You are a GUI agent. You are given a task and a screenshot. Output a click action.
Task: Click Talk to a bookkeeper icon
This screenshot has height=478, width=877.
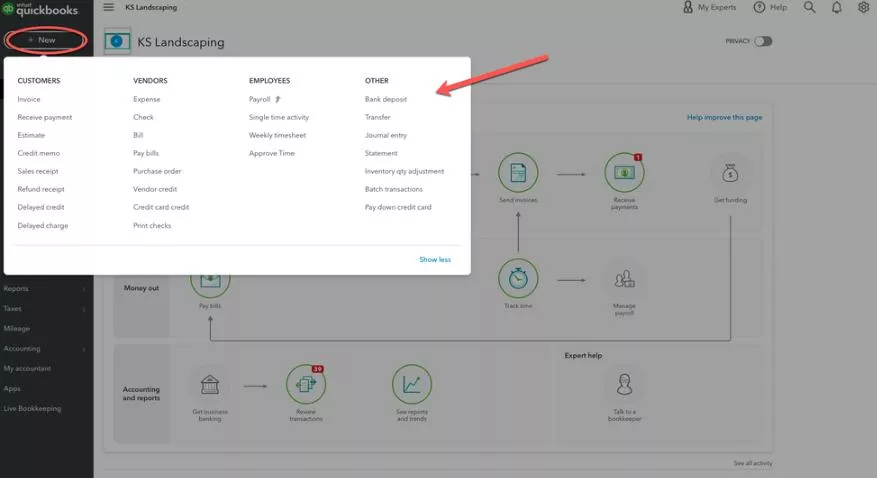624,385
